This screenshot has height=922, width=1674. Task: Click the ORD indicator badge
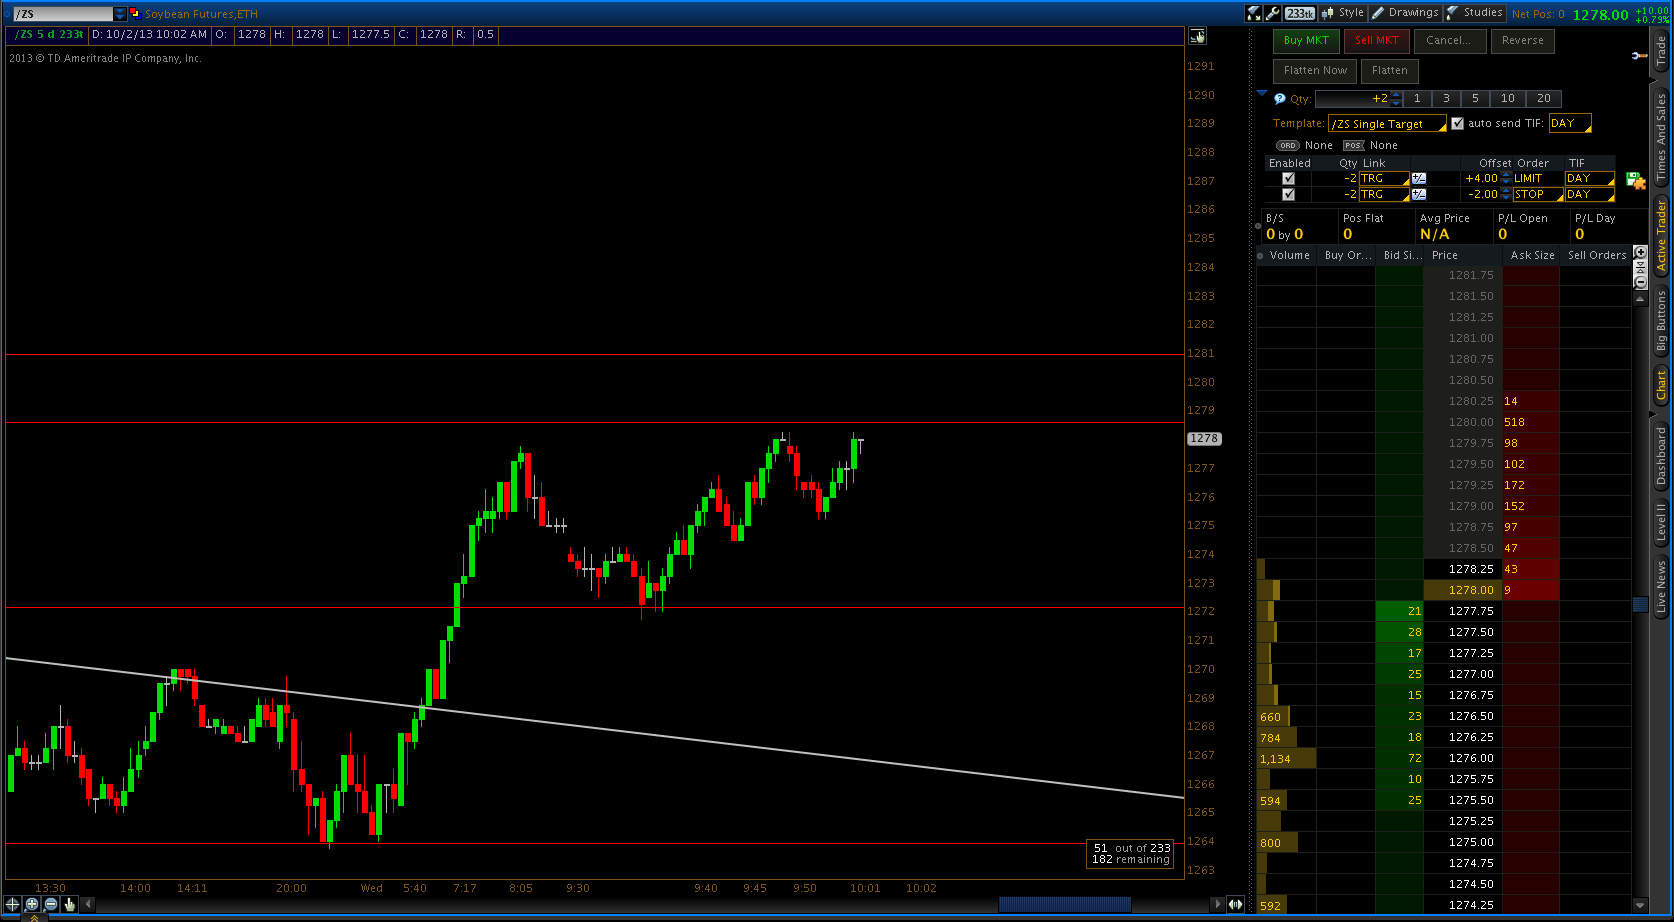click(x=1288, y=146)
